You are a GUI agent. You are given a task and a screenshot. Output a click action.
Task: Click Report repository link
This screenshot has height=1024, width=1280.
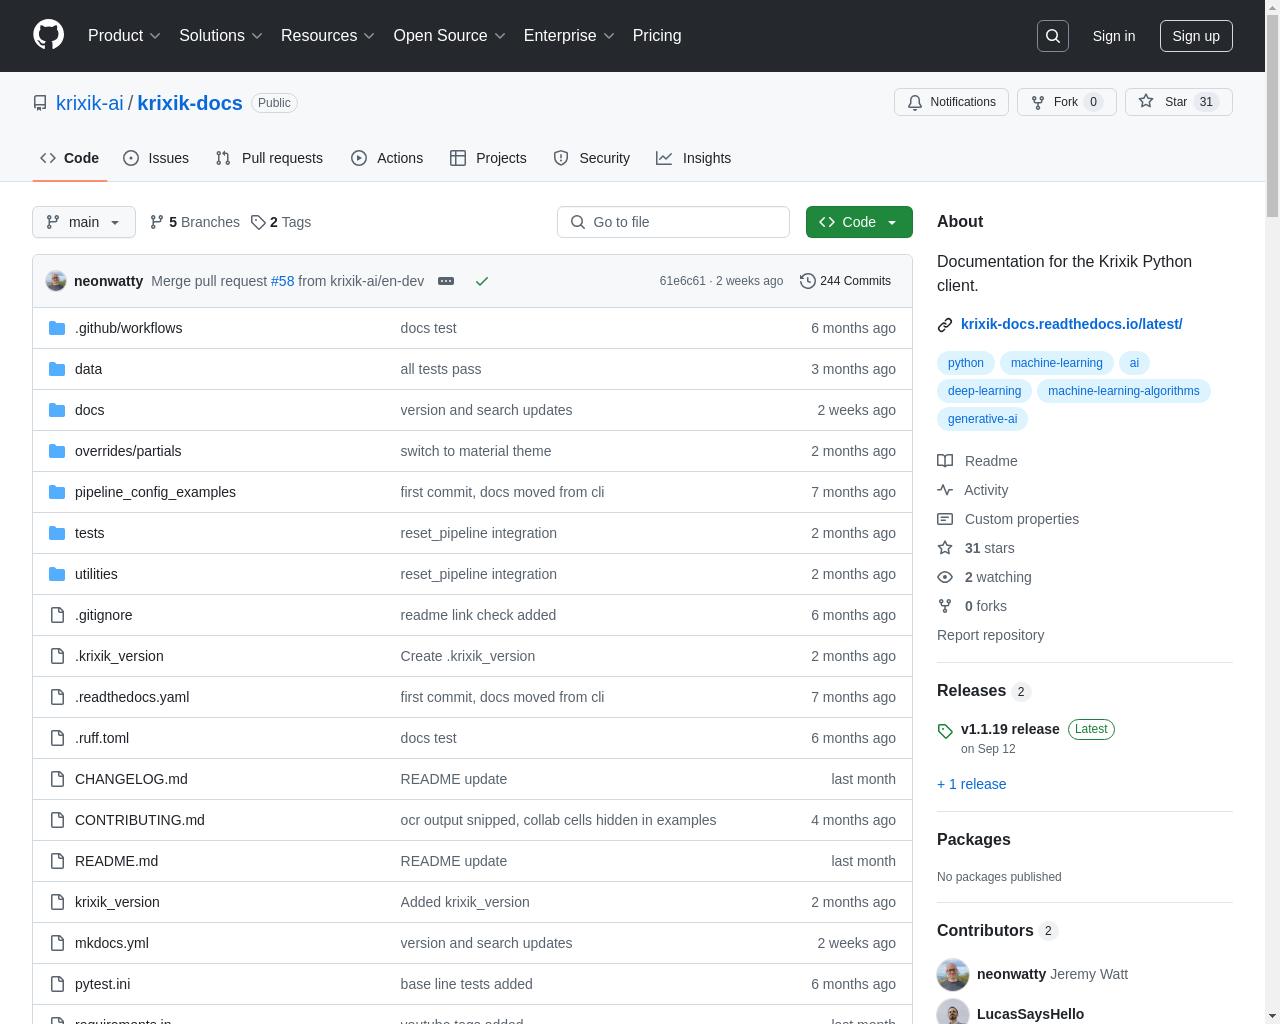[x=990, y=635]
